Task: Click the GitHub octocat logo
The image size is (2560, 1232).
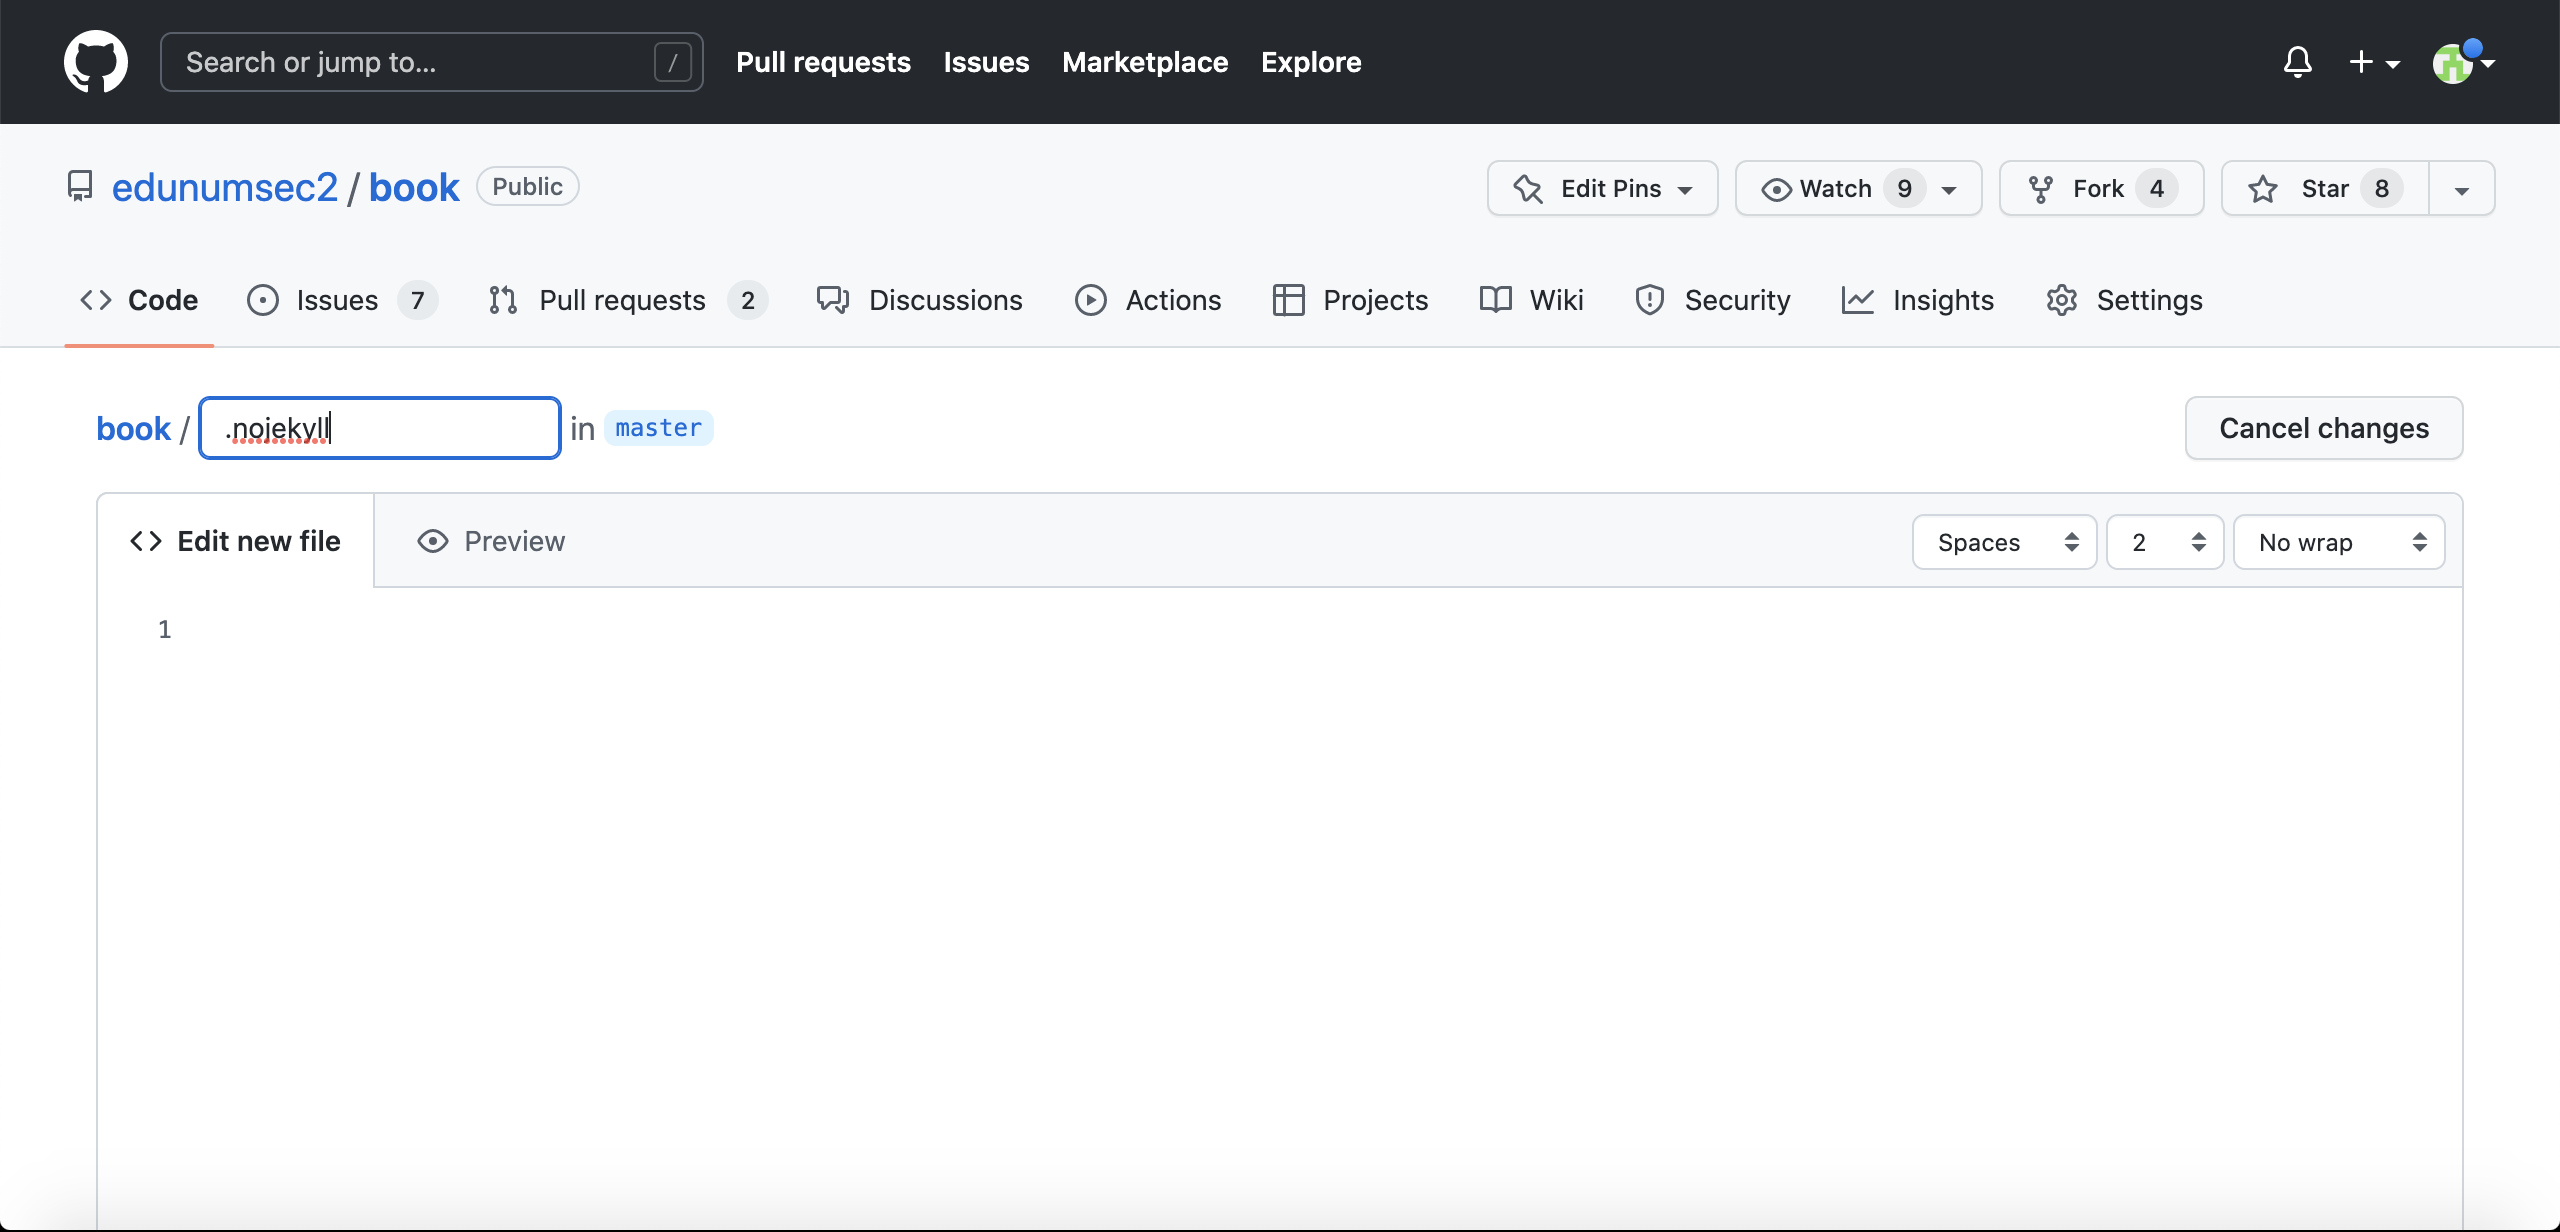Action: pyautogui.click(x=96, y=62)
